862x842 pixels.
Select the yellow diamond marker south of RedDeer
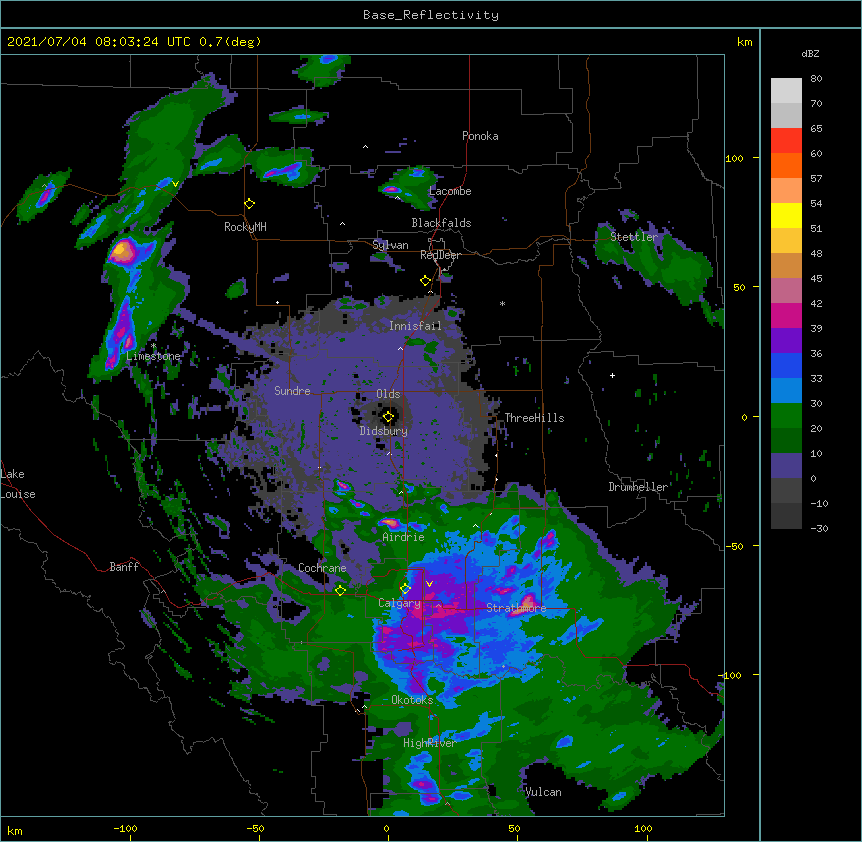tap(426, 281)
